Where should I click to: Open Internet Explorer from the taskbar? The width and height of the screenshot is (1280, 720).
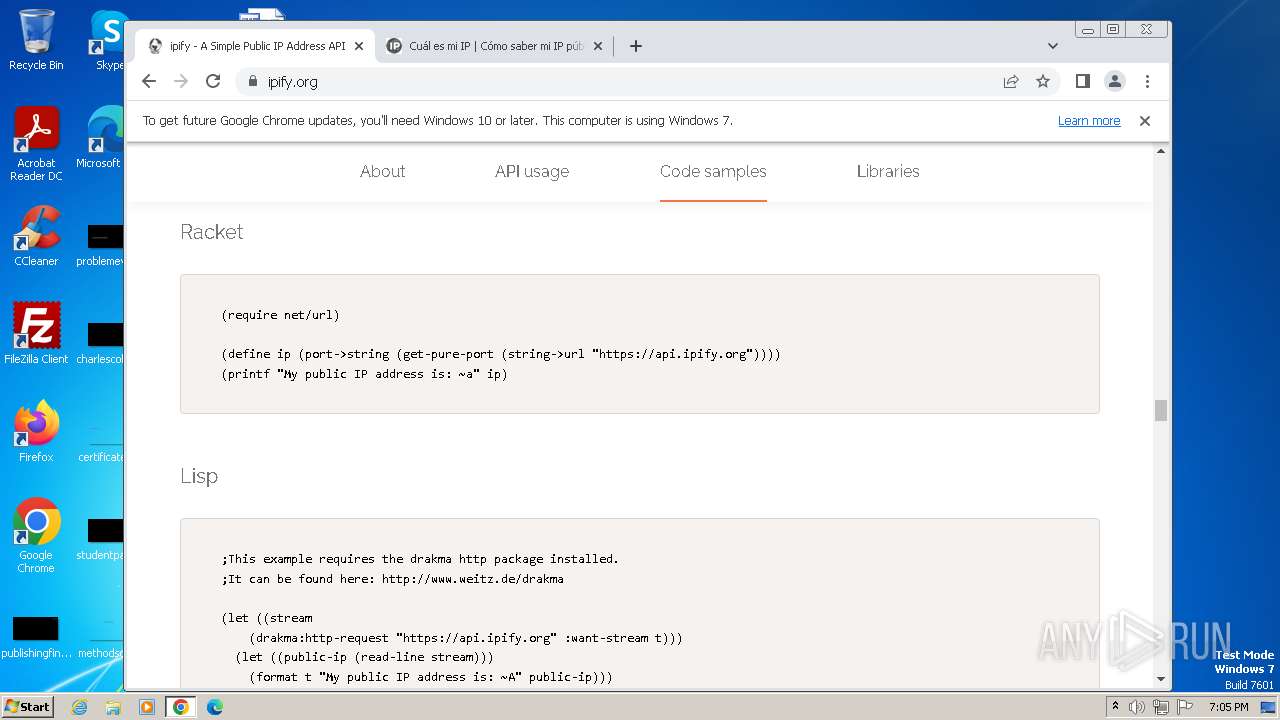[x=80, y=707]
